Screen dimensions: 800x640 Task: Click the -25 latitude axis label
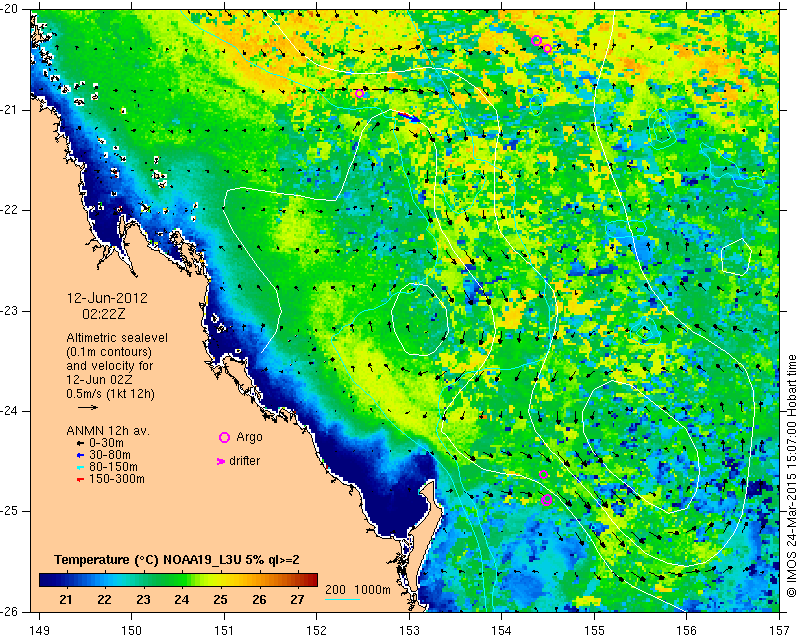10,511
